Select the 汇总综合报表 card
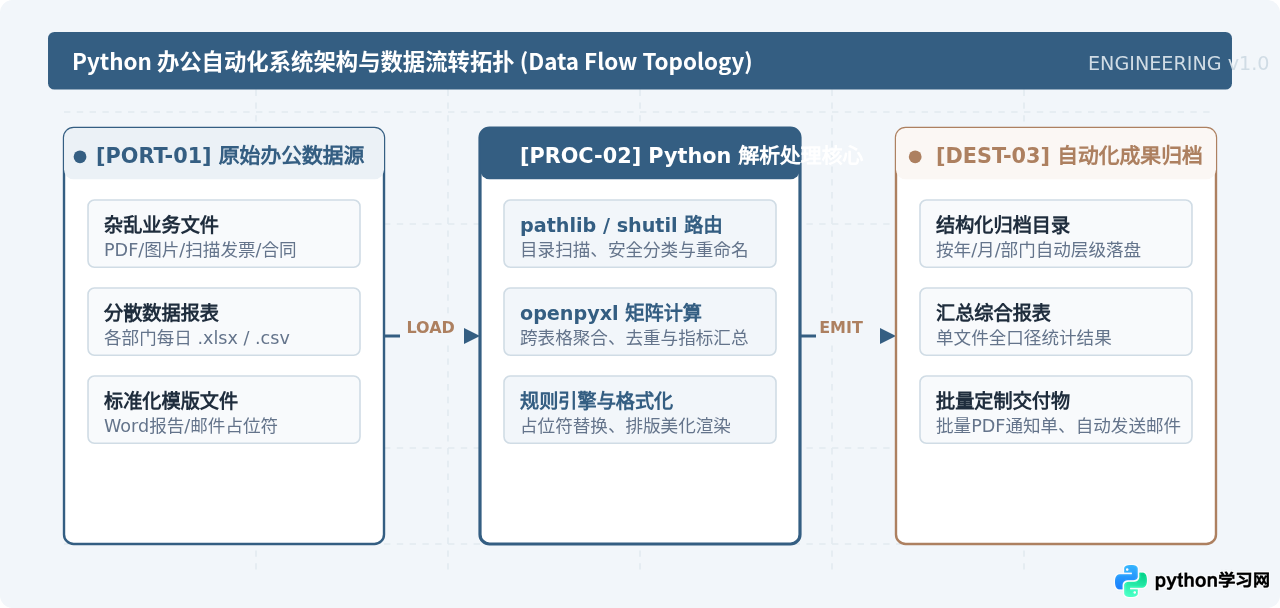The width and height of the screenshot is (1280, 608). (x=1056, y=322)
